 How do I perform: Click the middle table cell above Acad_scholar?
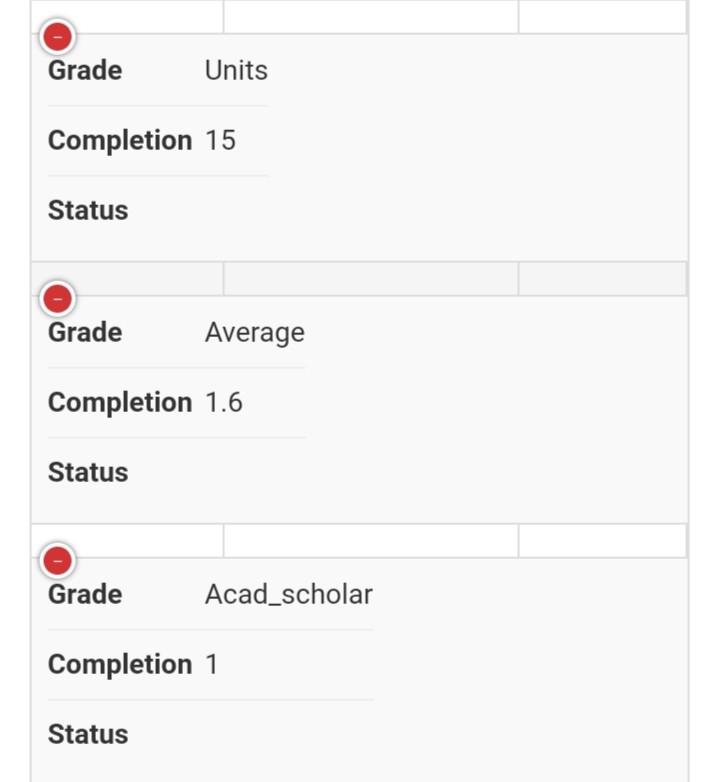(x=371, y=541)
